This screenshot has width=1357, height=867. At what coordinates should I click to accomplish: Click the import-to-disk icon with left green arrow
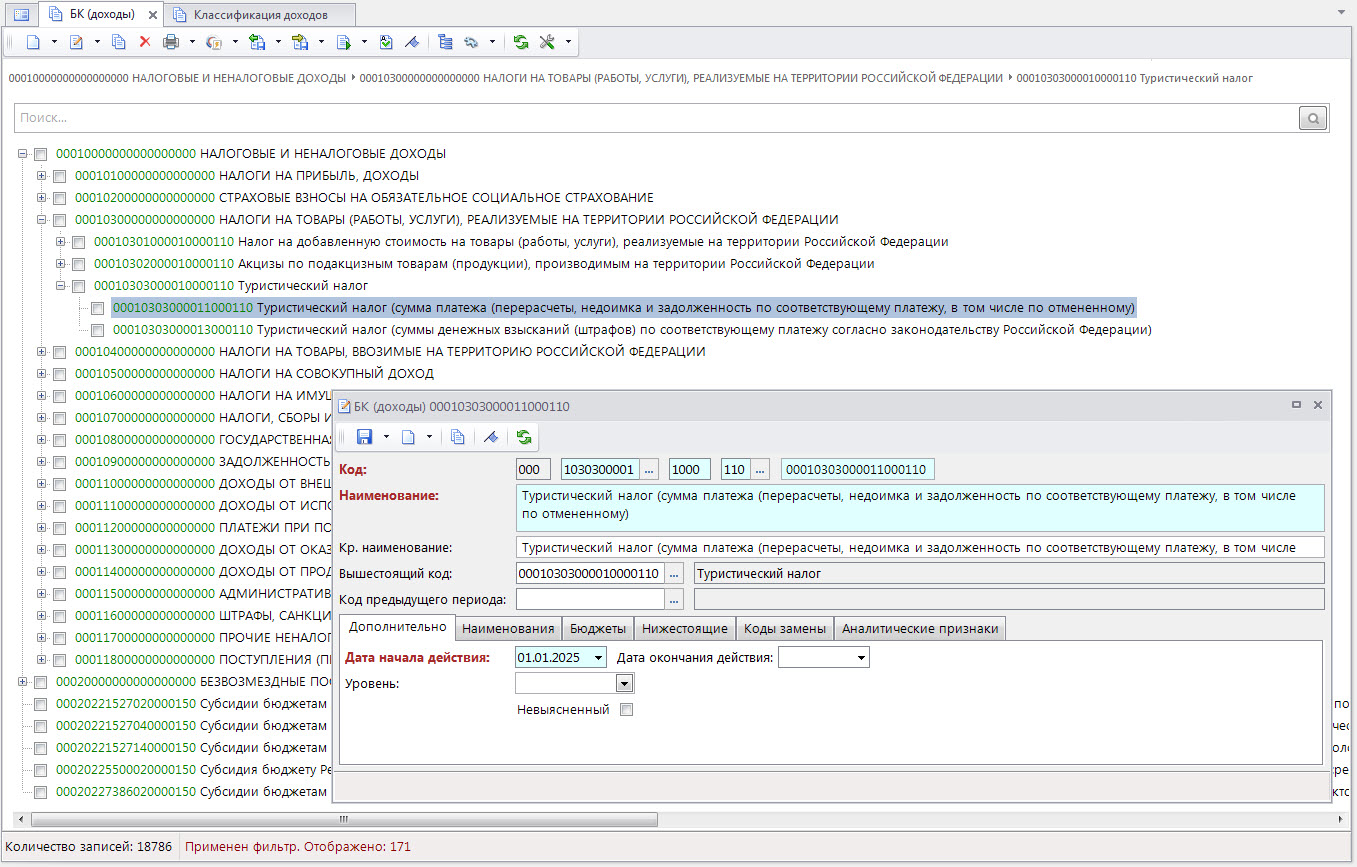(x=257, y=42)
